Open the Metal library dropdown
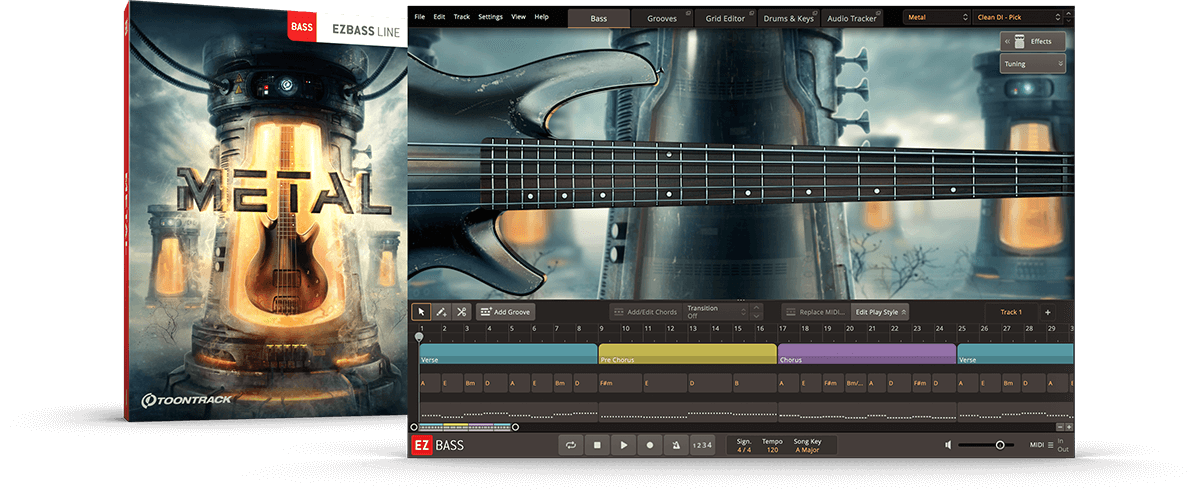 pyautogui.click(x=936, y=18)
